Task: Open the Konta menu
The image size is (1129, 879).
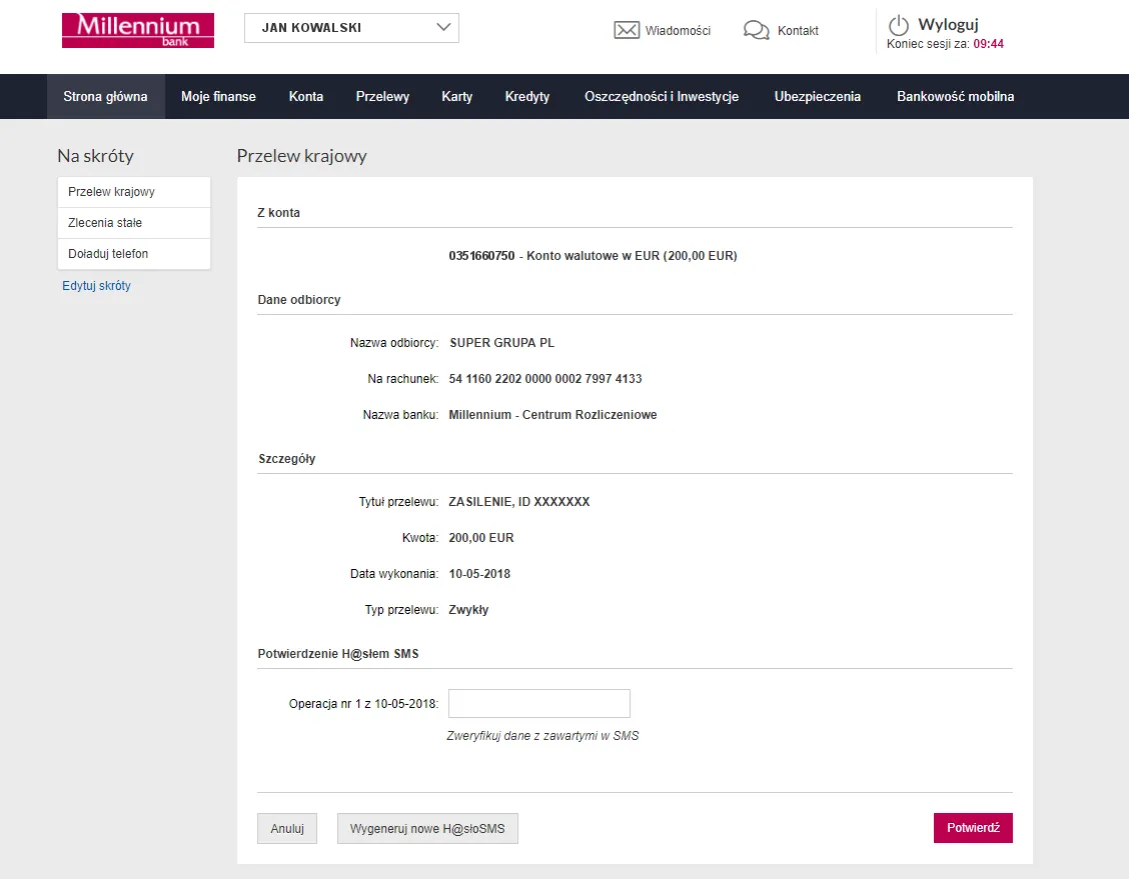Action: (x=306, y=97)
